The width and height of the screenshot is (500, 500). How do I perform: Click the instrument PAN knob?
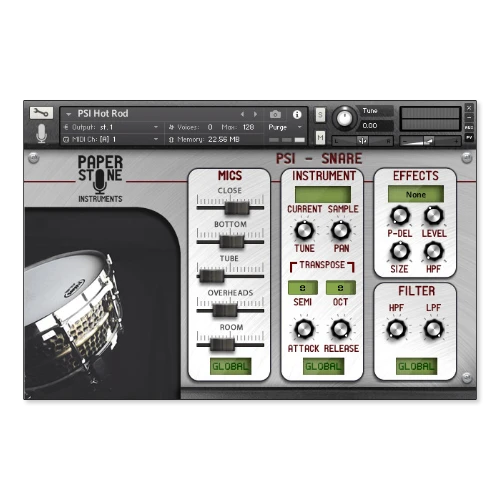[341, 230]
